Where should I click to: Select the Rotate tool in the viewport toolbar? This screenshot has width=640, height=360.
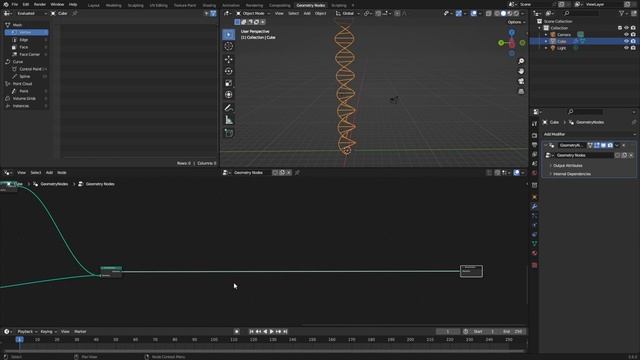[x=229, y=71]
